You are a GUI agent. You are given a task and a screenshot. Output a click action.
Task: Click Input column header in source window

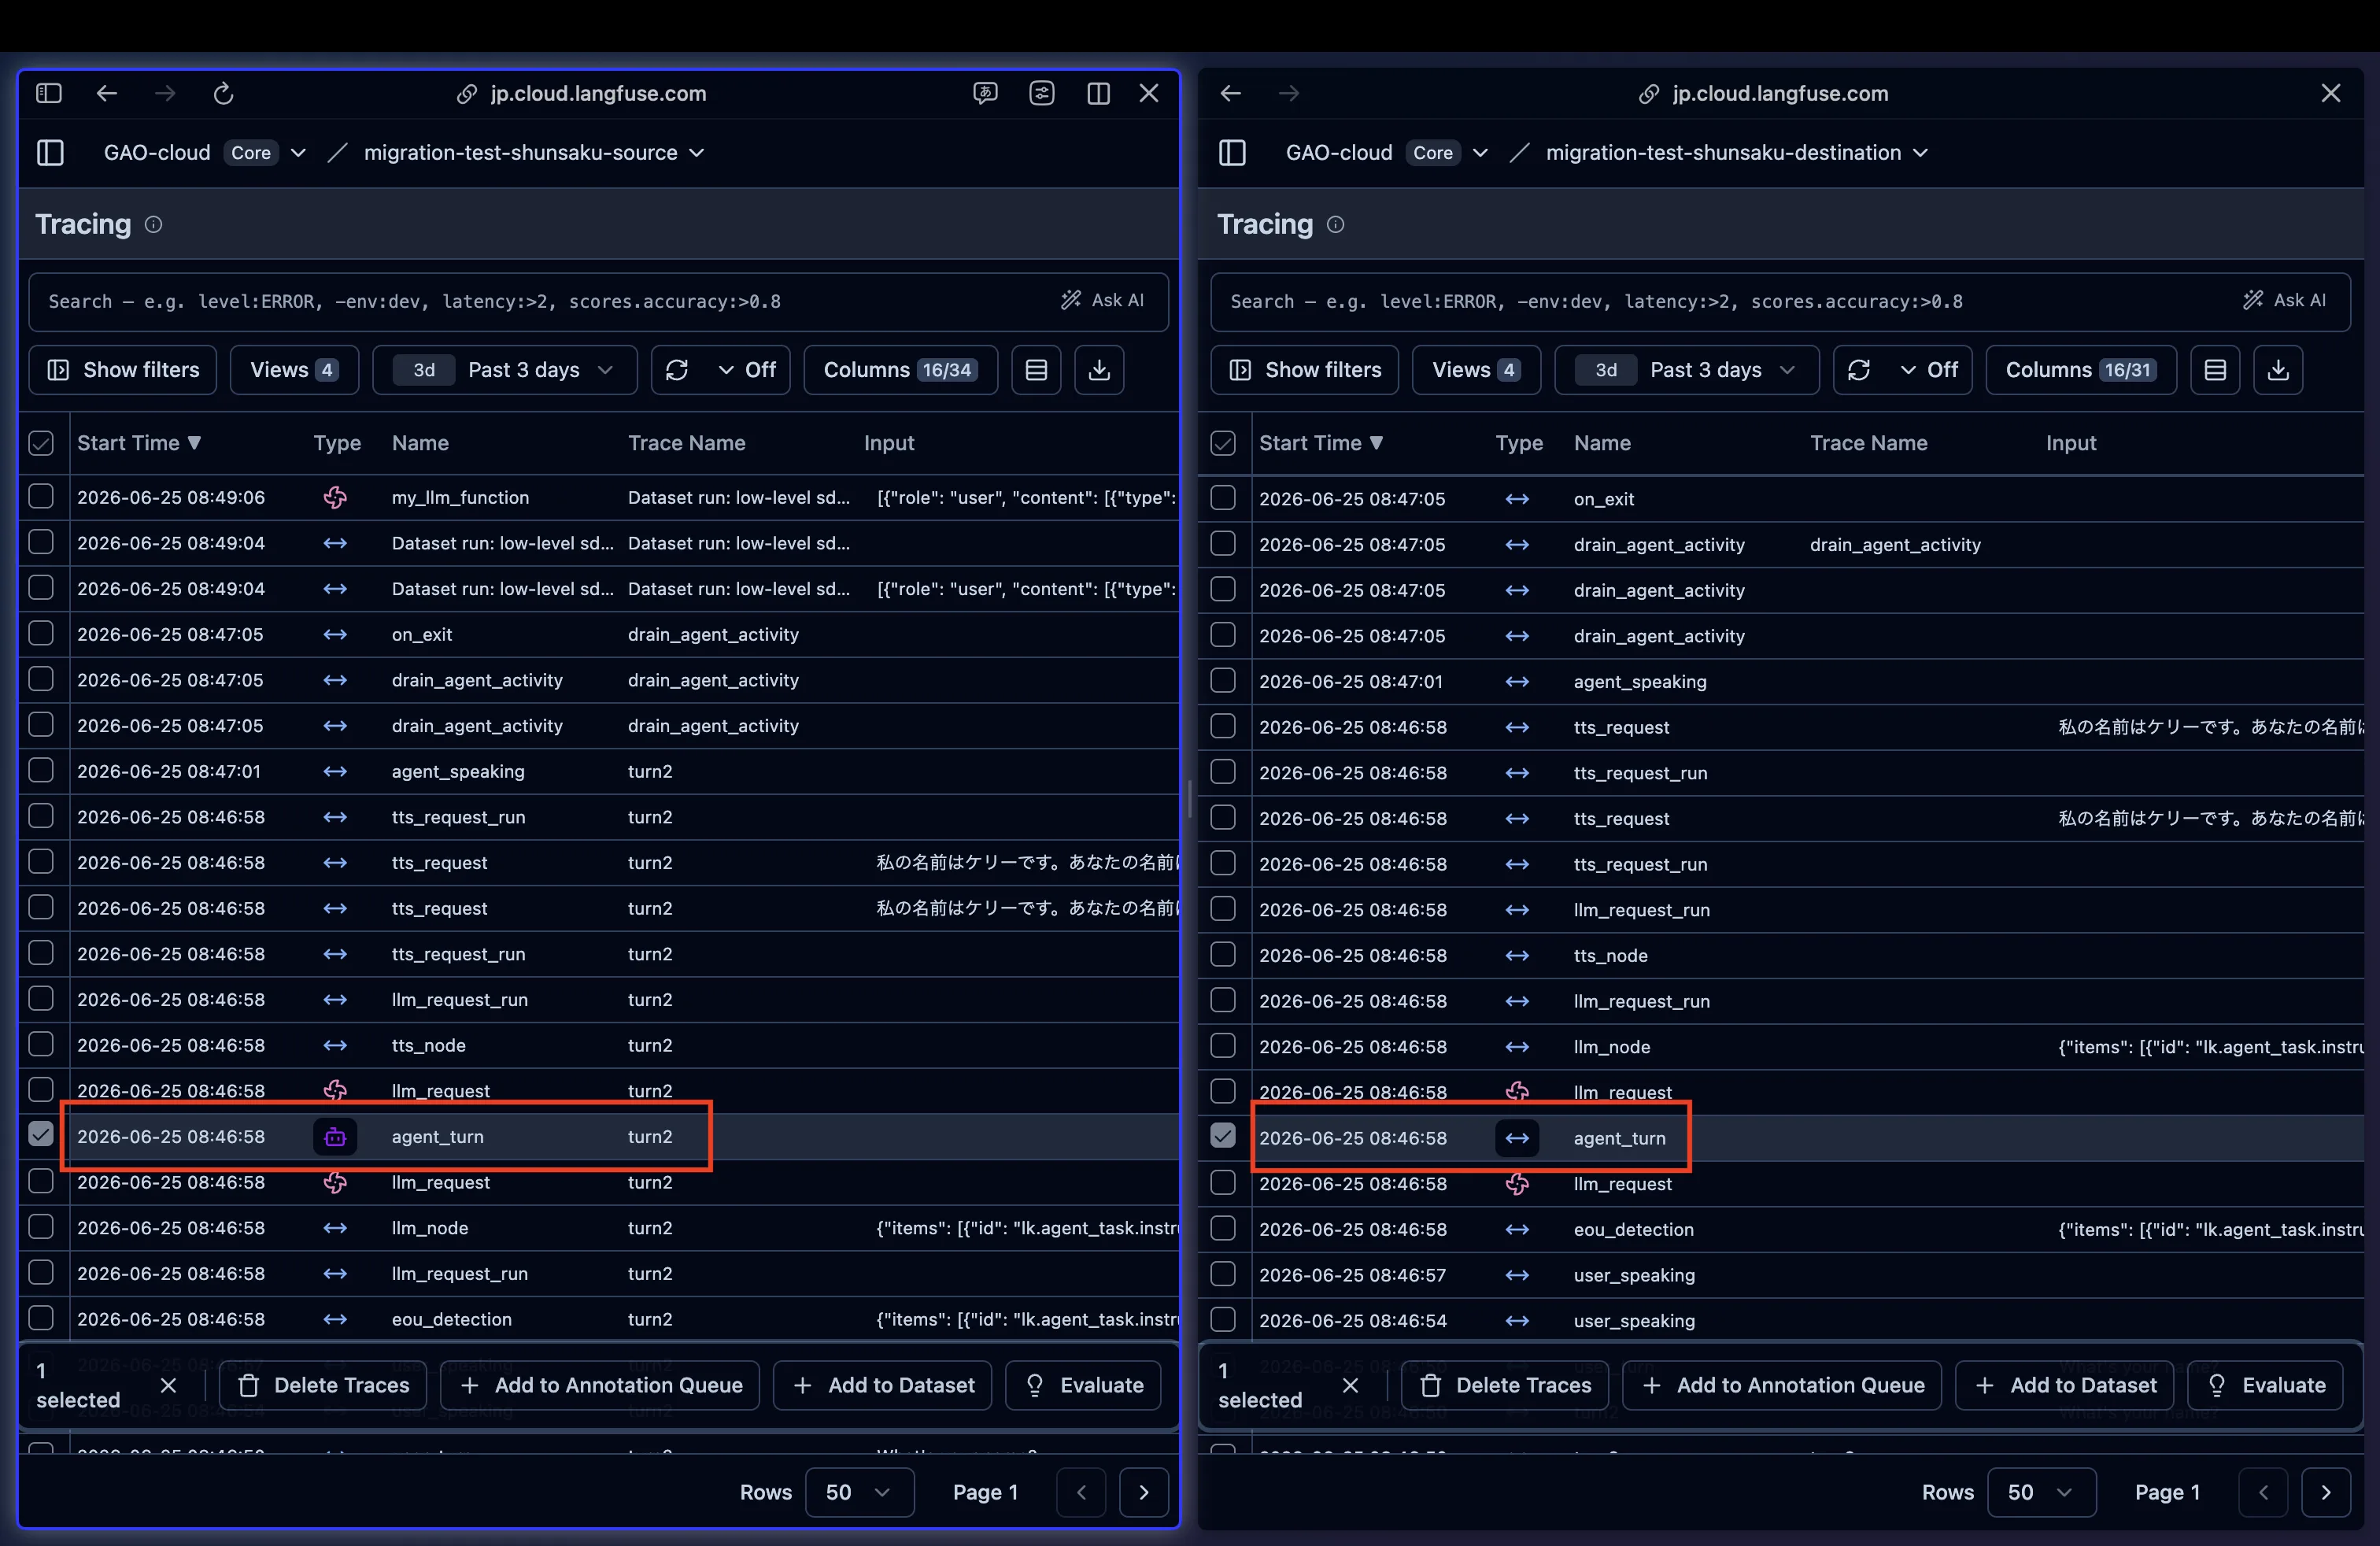point(889,443)
